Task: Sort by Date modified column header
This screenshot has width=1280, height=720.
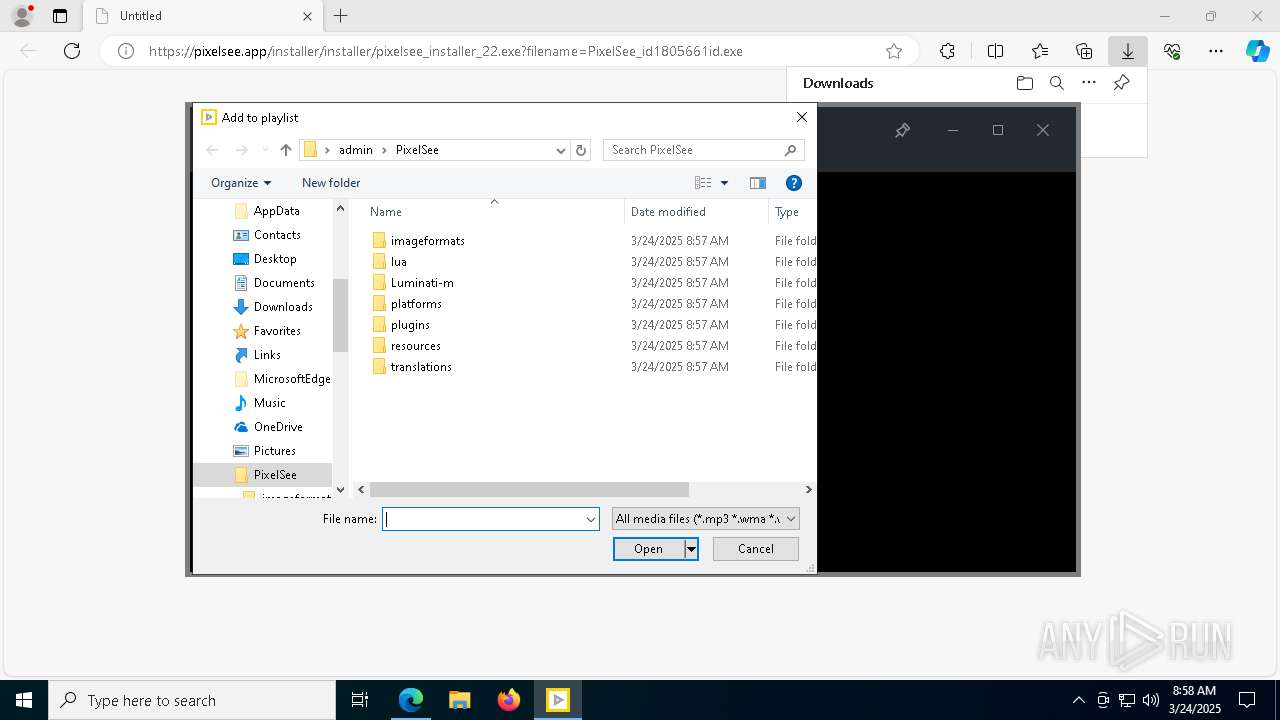Action: pyautogui.click(x=668, y=212)
